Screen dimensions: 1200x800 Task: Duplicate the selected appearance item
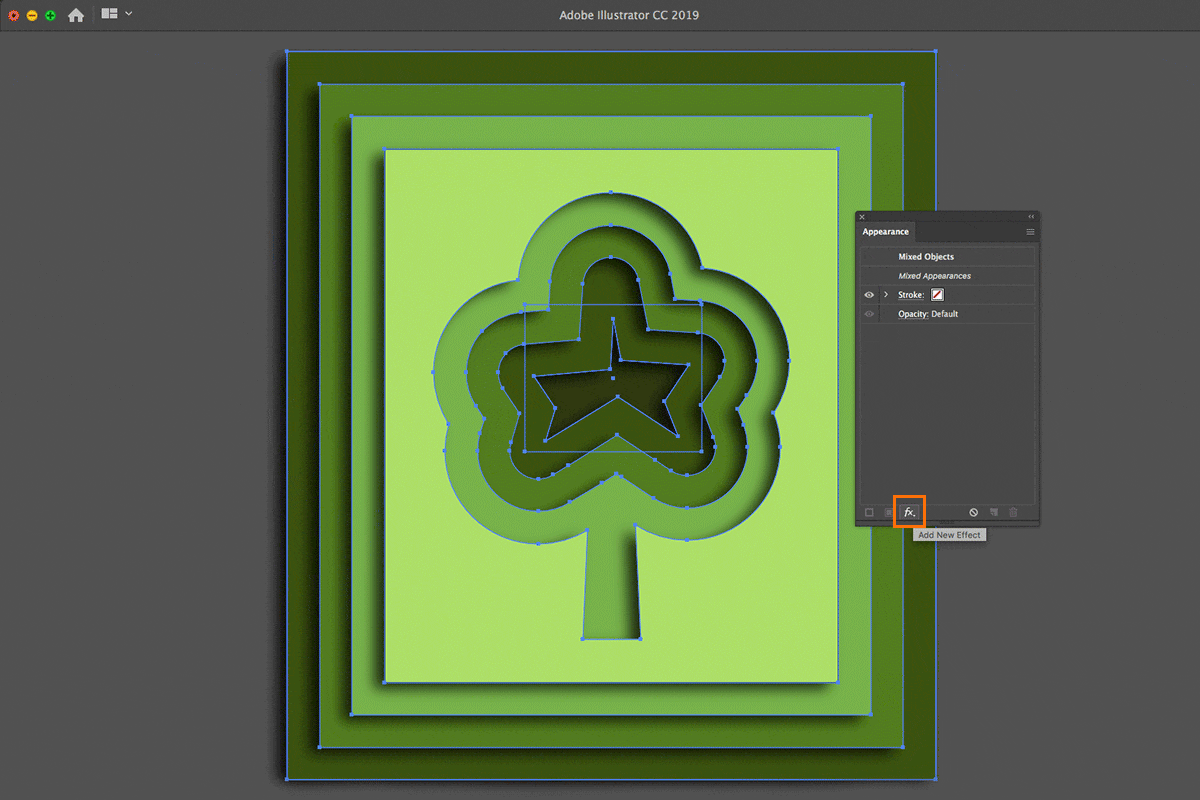click(994, 512)
